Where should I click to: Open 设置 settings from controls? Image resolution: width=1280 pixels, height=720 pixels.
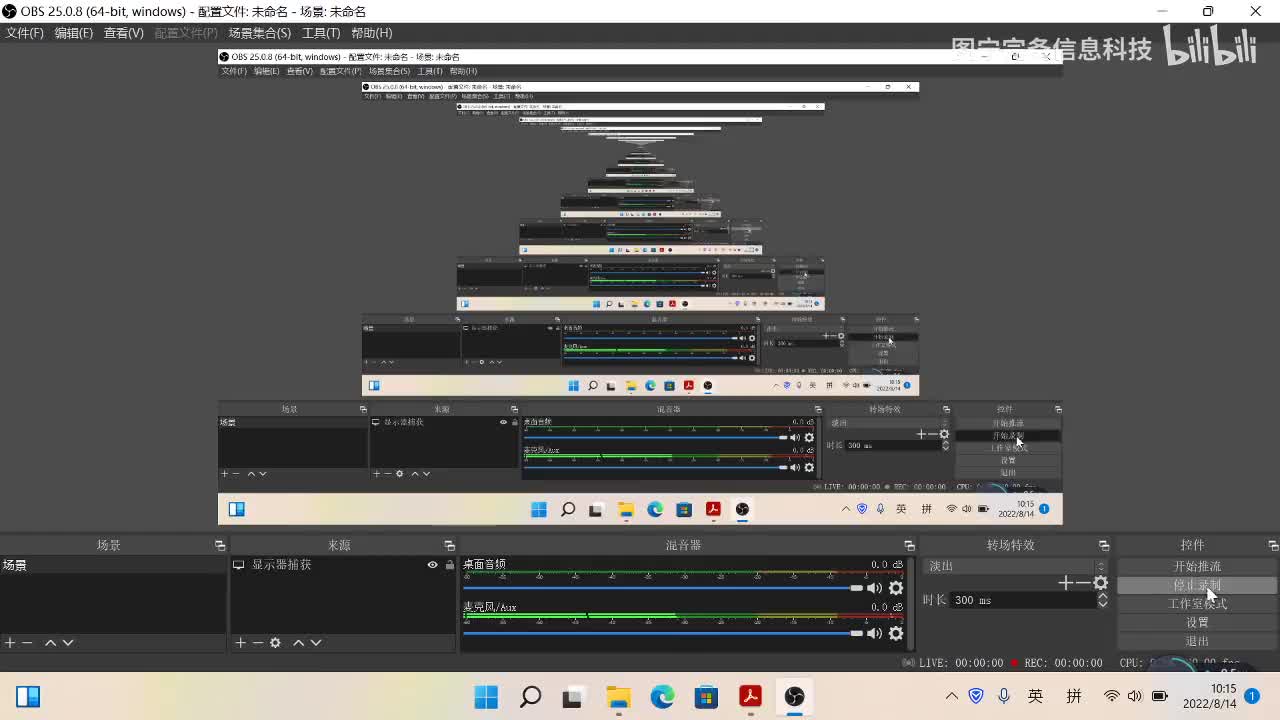(1197, 622)
